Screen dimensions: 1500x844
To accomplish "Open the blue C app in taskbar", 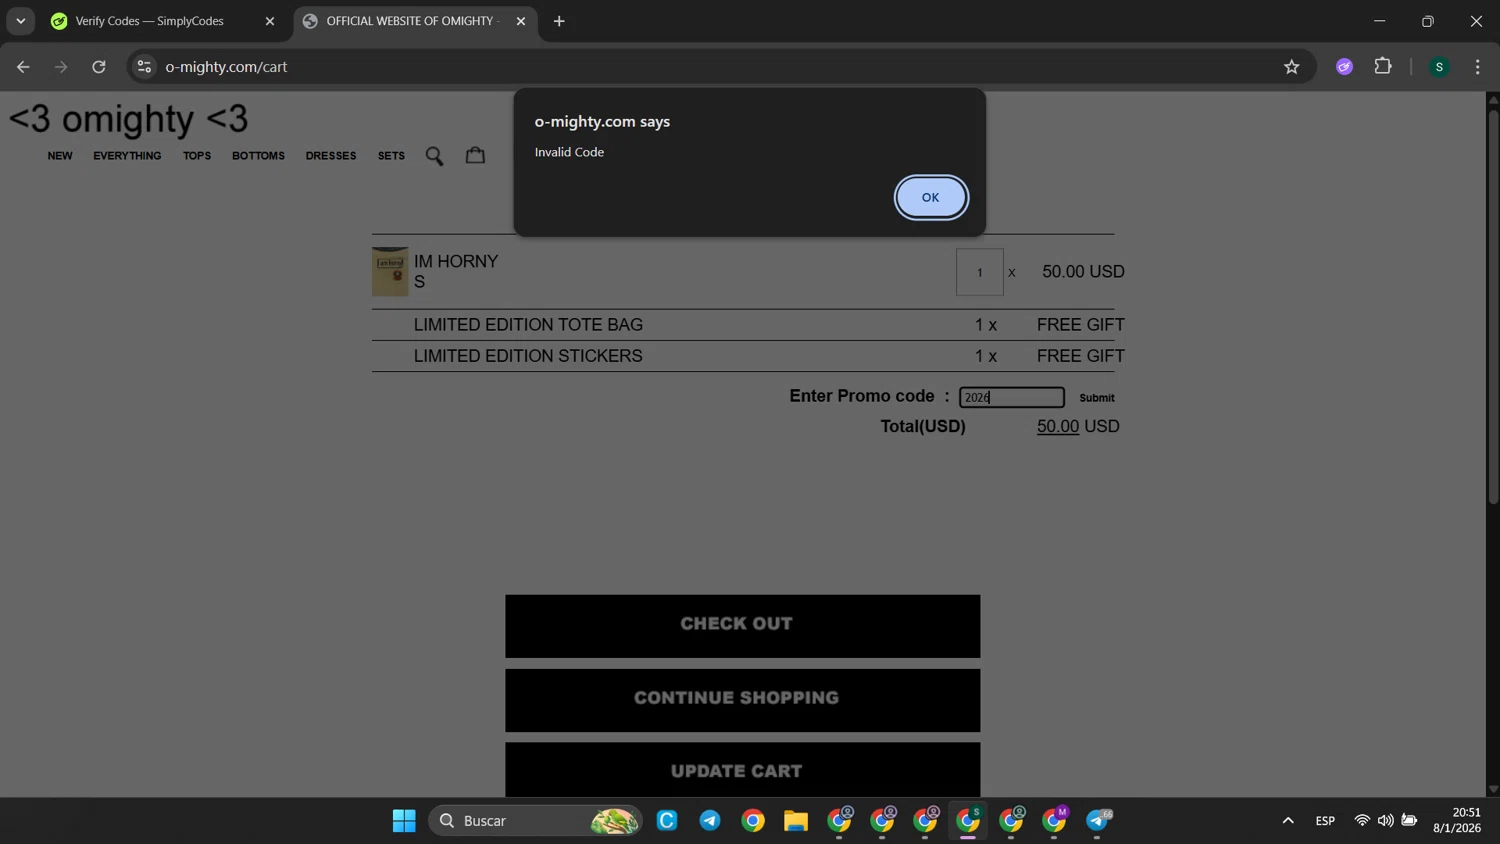I will pos(667,821).
